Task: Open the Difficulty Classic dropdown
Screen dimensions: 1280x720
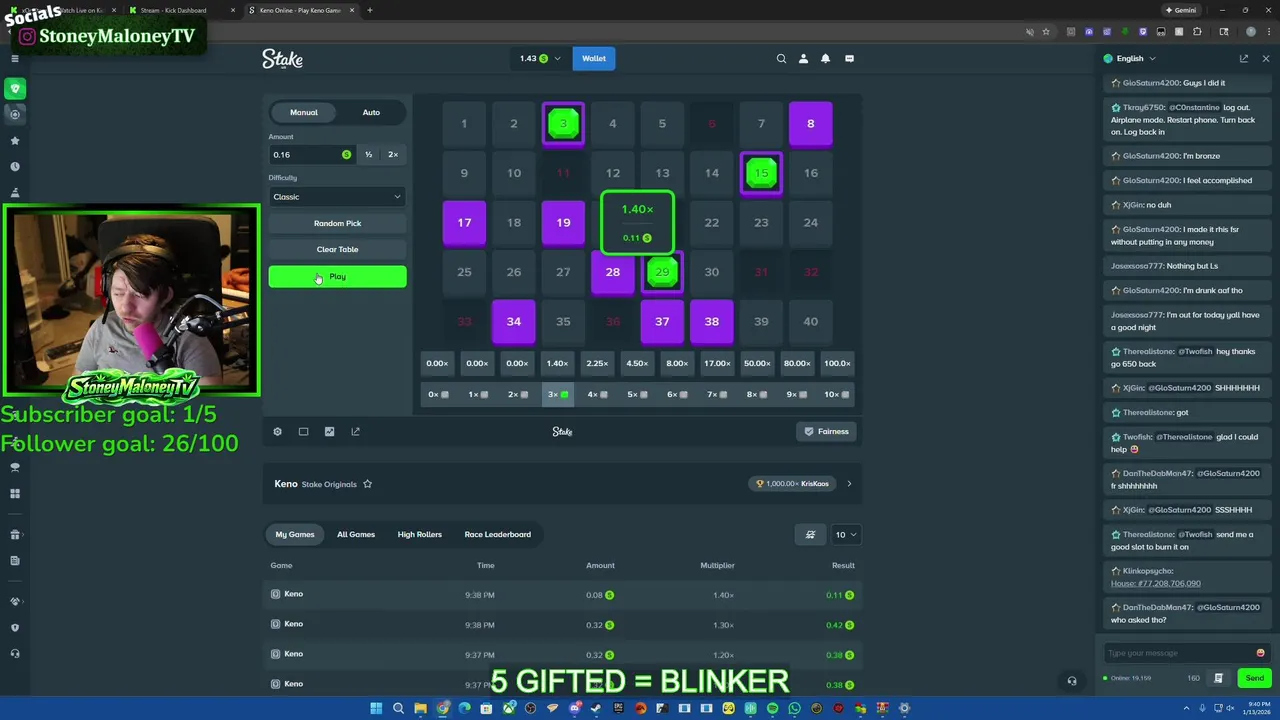Action: click(x=337, y=197)
